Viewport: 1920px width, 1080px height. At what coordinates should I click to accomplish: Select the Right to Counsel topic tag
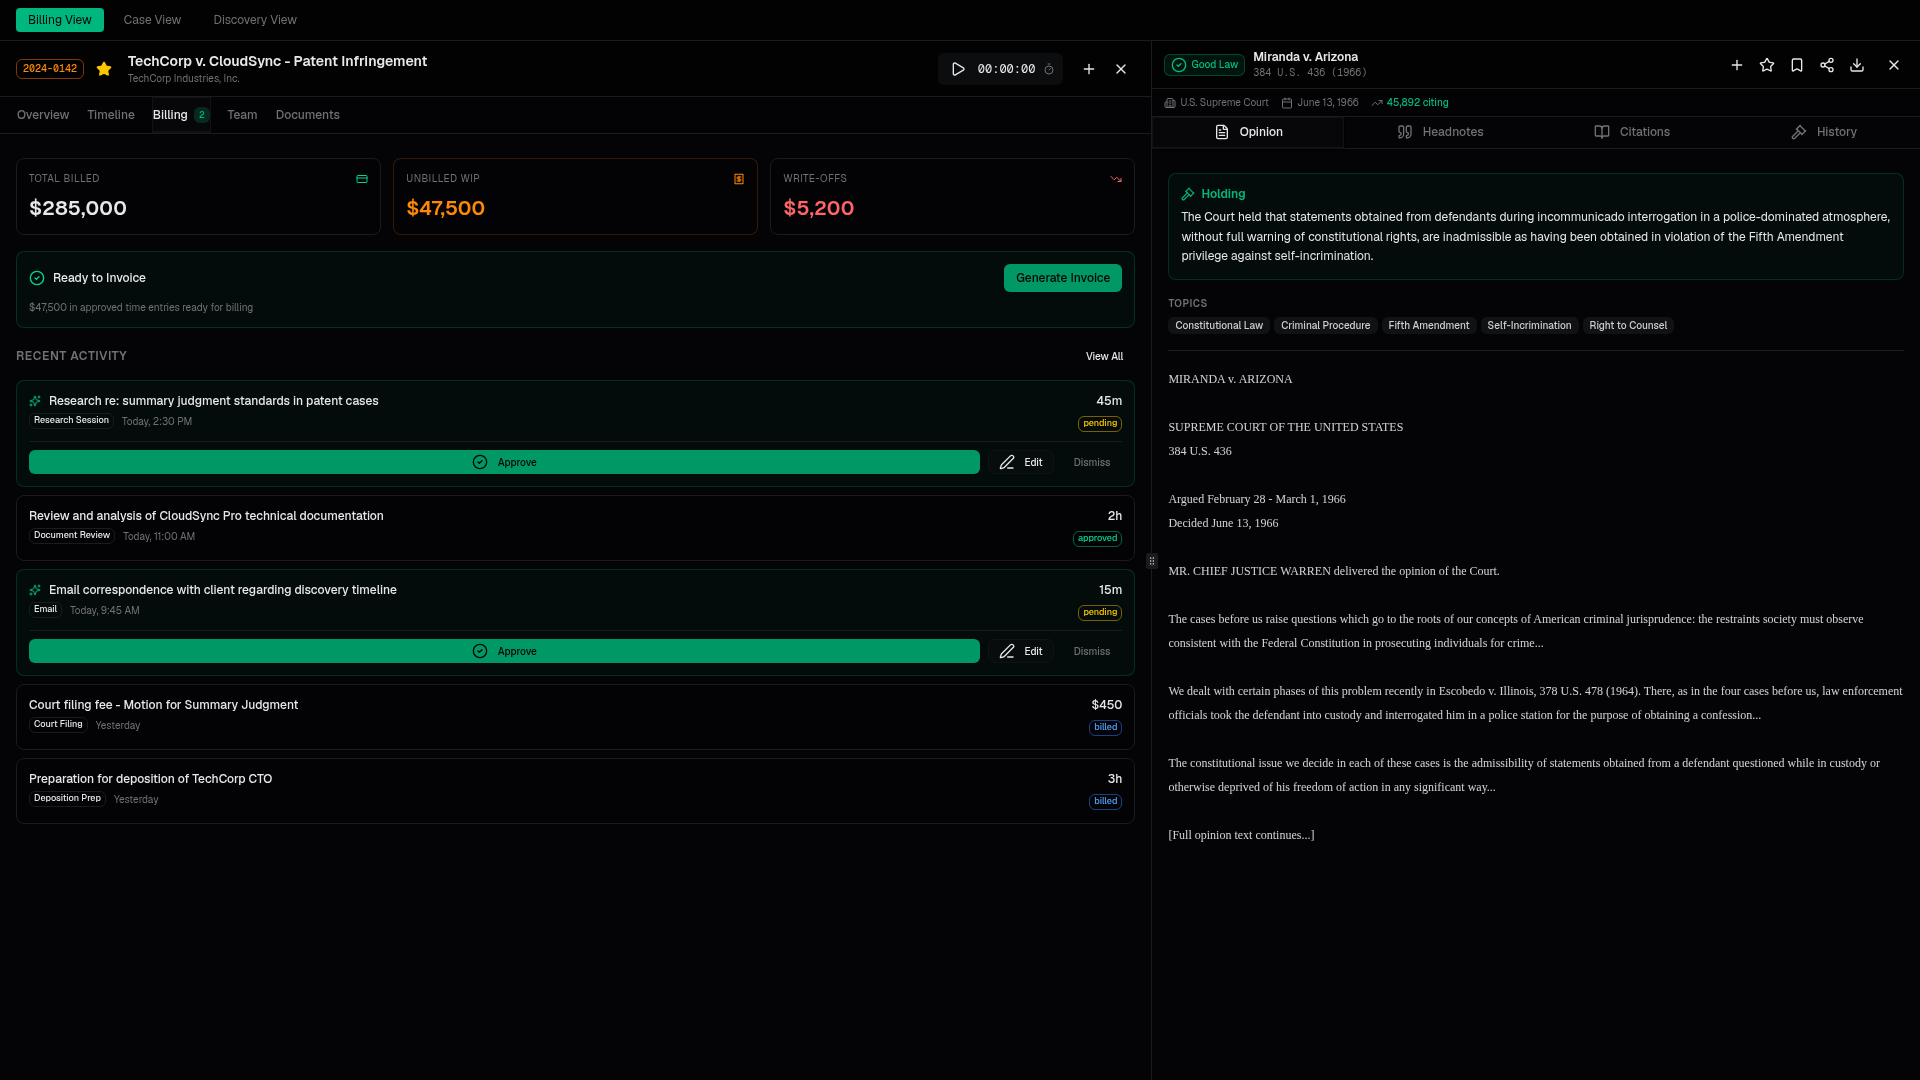click(x=1628, y=326)
